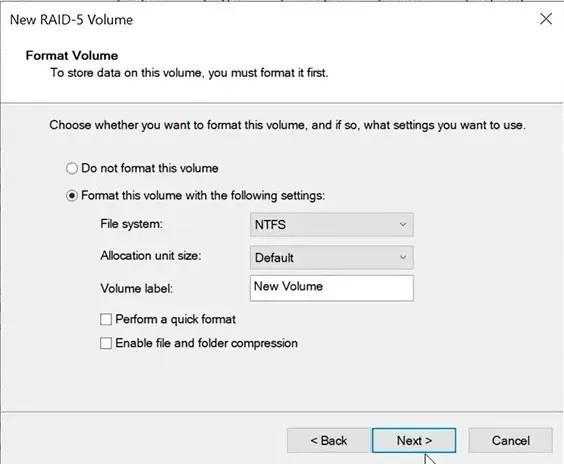This screenshot has width=564, height=464.
Task: Open the Allocation unit size Default combo box
Action: click(332, 258)
